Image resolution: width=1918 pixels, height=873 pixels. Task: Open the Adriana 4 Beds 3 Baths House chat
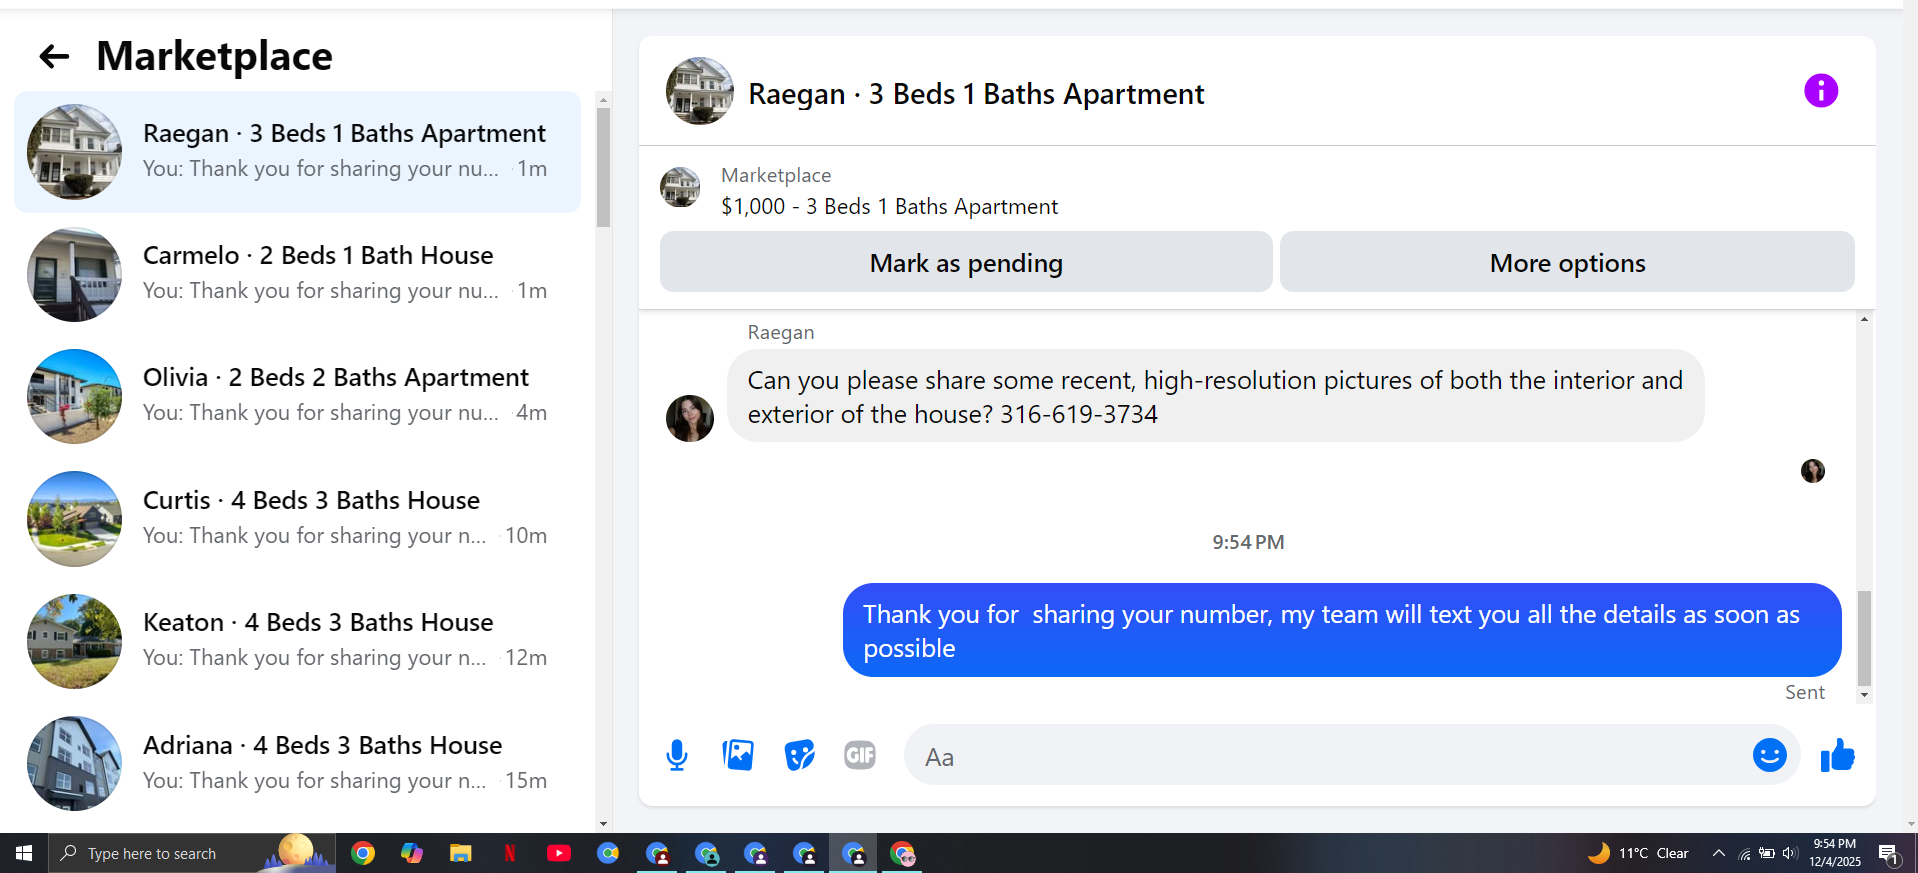[x=298, y=764]
